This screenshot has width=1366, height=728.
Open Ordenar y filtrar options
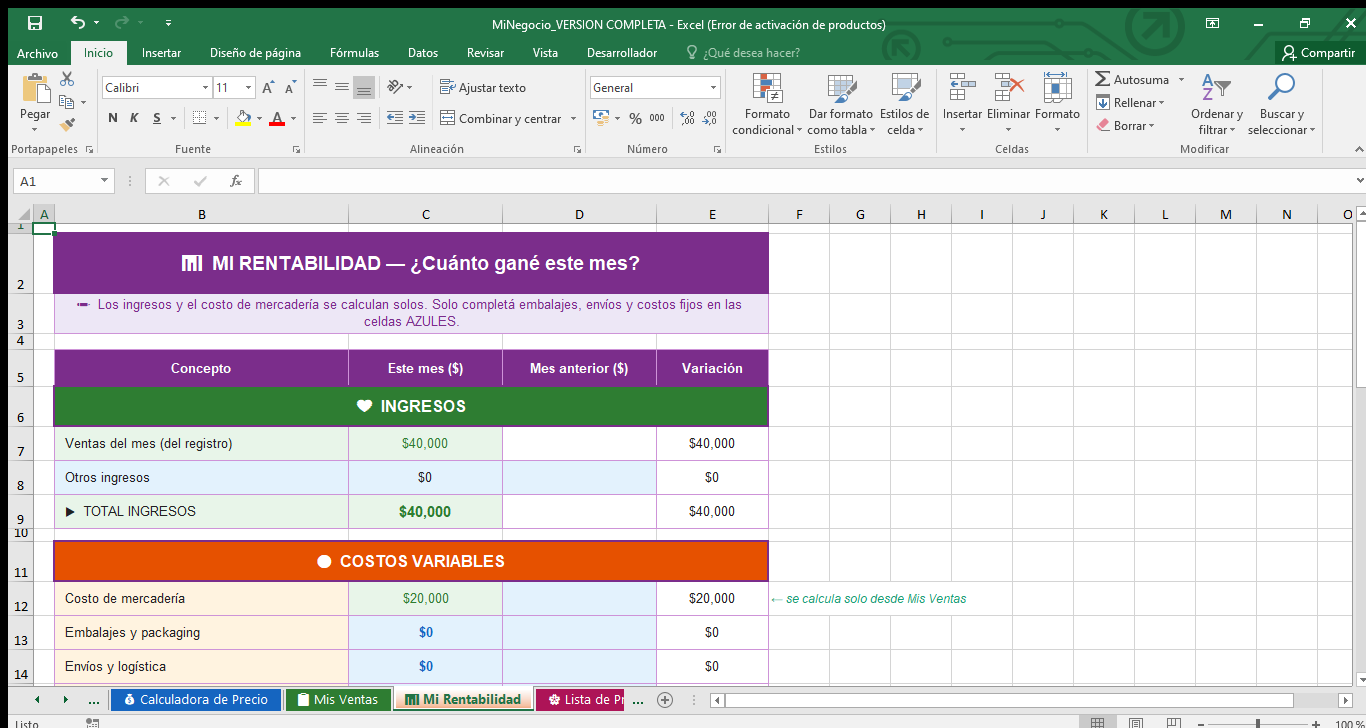coord(1216,104)
